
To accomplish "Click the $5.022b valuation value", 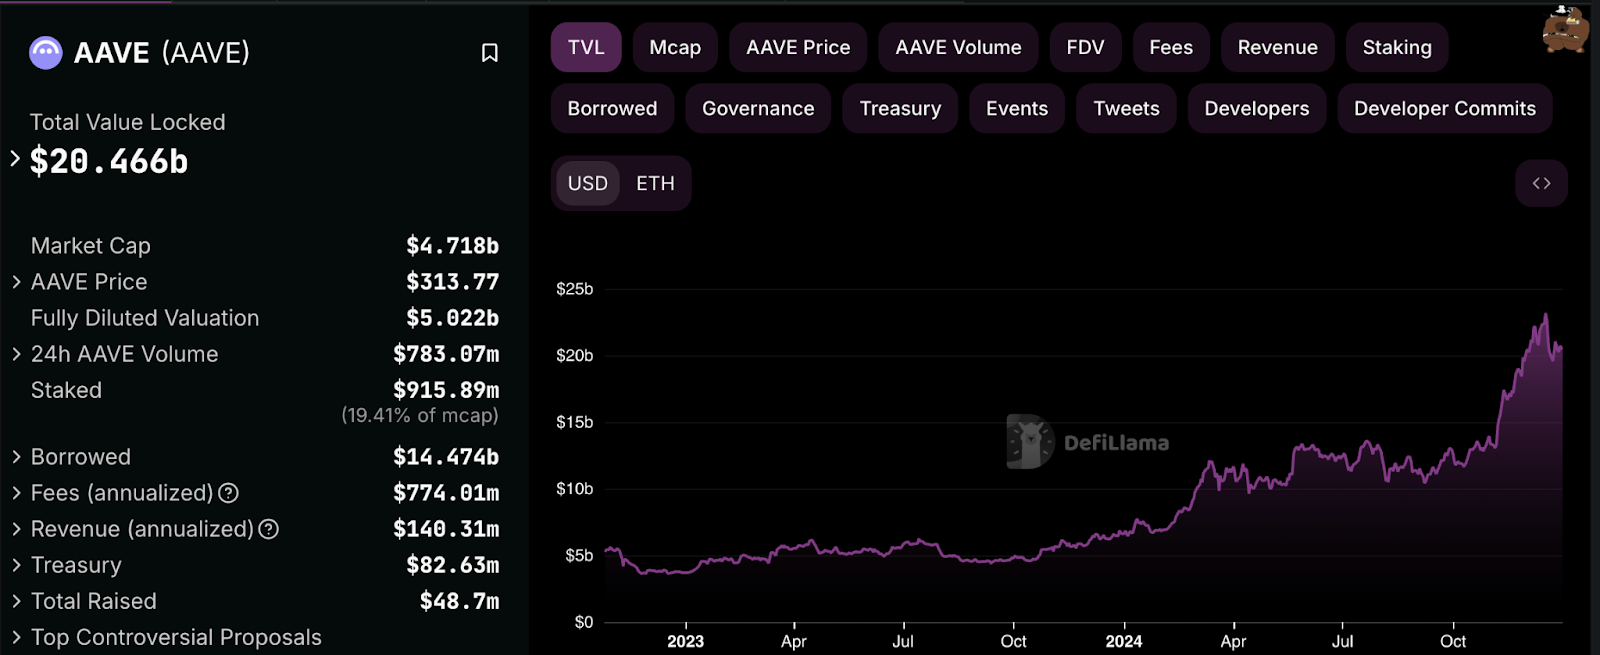I will coord(452,318).
